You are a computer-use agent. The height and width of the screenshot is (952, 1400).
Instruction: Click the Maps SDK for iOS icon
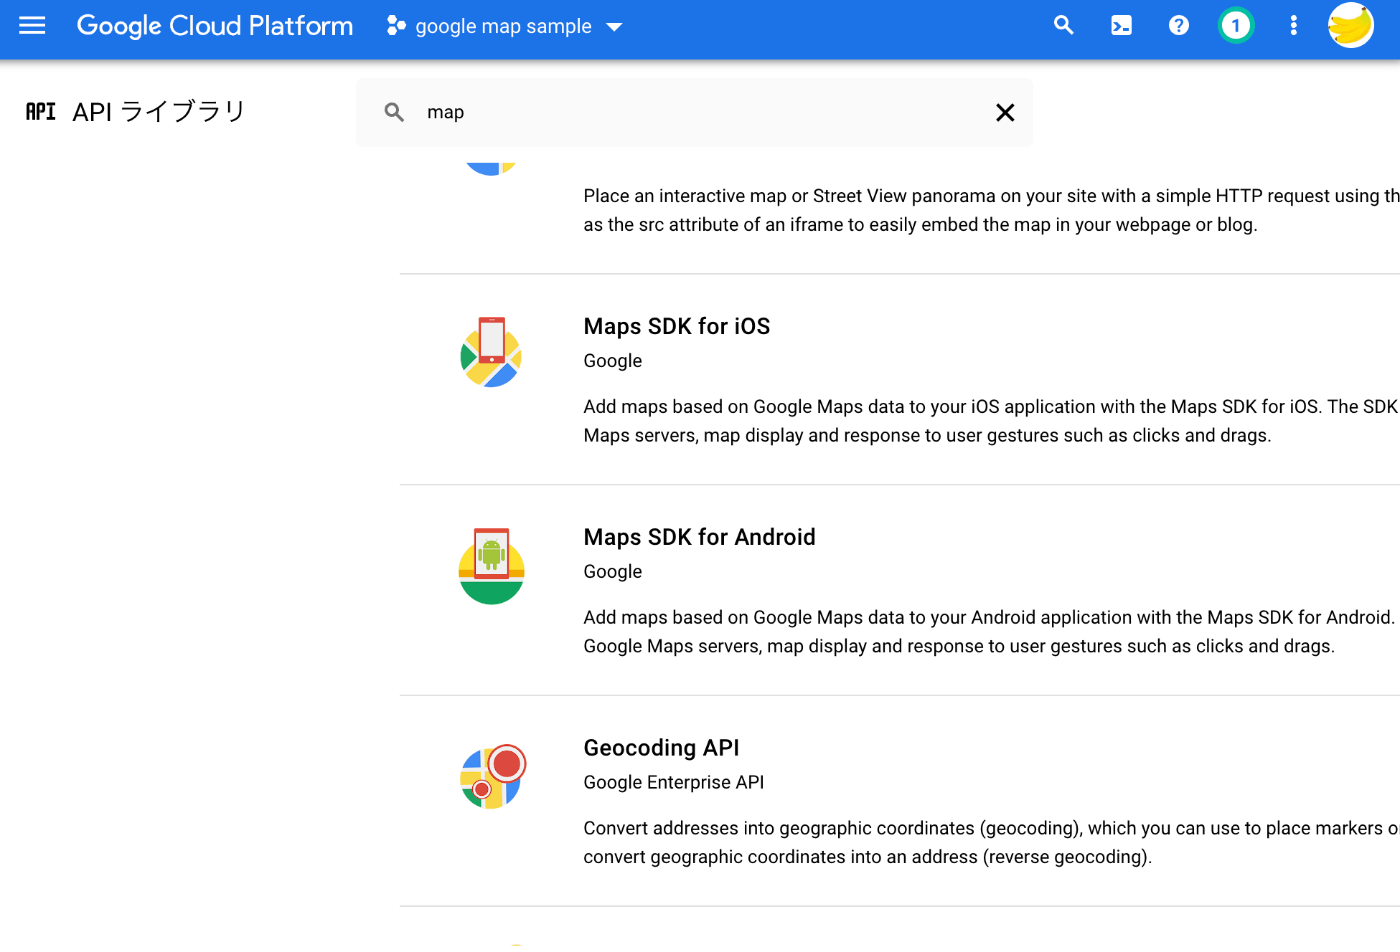tap(491, 352)
